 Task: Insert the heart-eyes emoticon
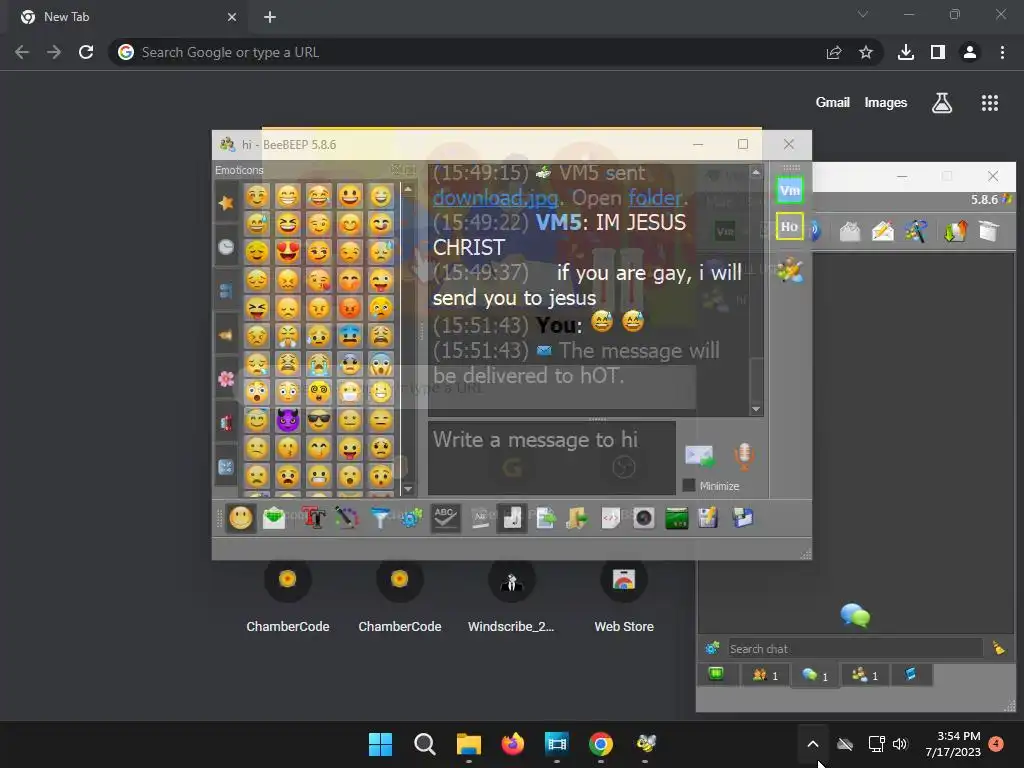pyautogui.click(x=288, y=252)
